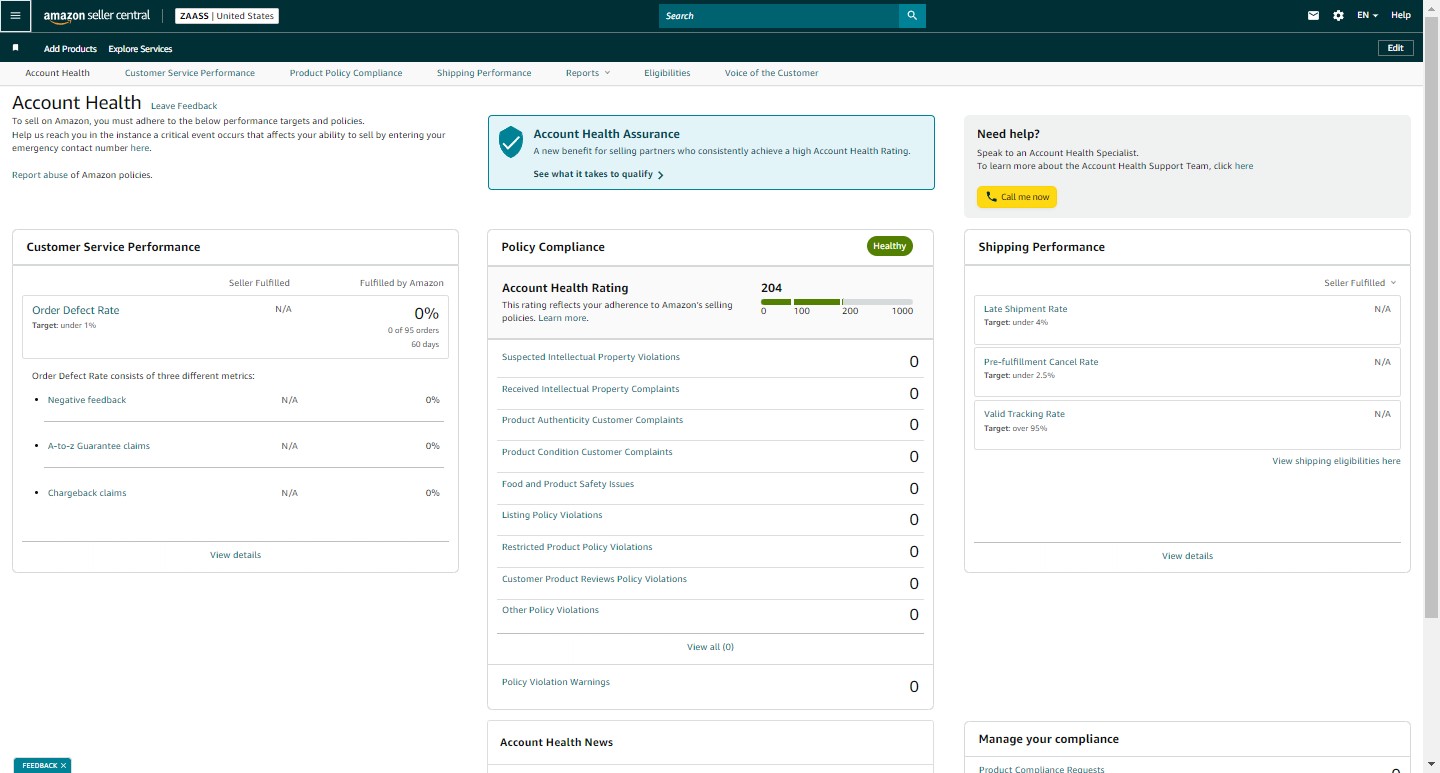Click View all (0) policy violations
The height and width of the screenshot is (773, 1440).
click(710, 647)
